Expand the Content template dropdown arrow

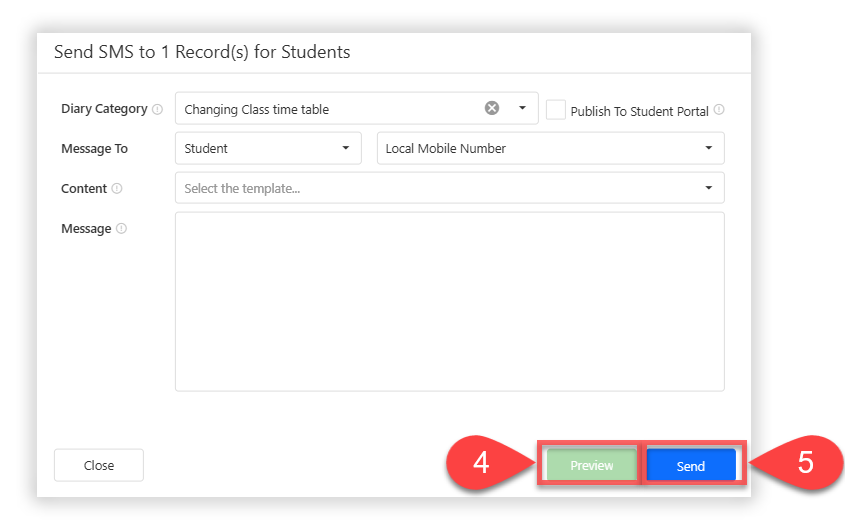(708, 188)
